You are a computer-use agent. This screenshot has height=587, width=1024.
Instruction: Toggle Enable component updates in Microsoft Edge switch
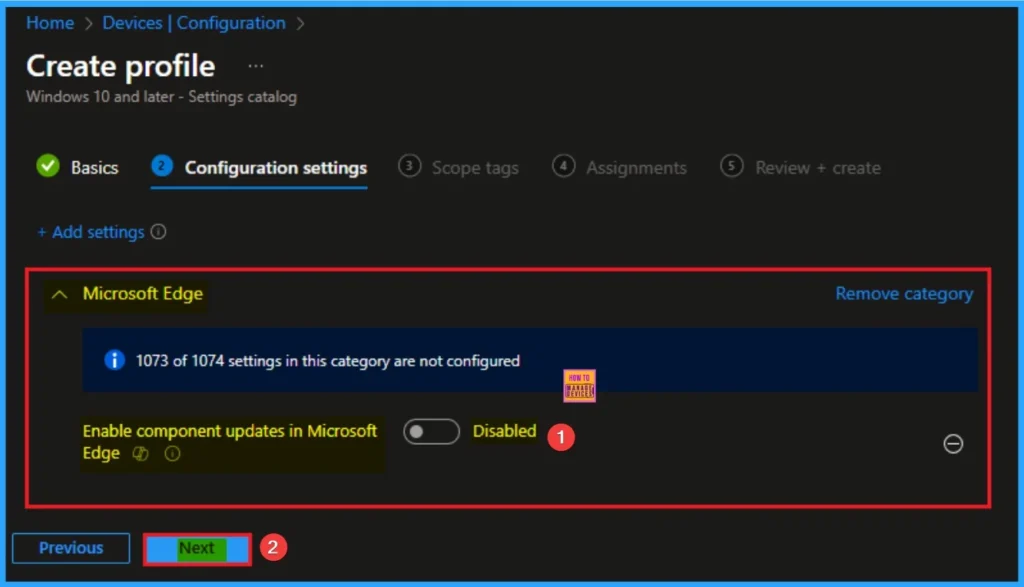pos(431,432)
